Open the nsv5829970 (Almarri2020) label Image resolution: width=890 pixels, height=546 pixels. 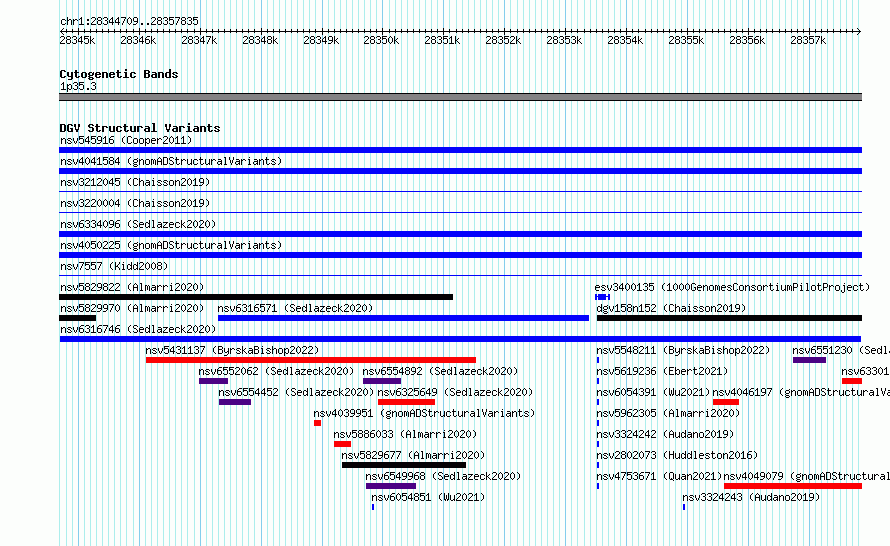(x=132, y=308)
